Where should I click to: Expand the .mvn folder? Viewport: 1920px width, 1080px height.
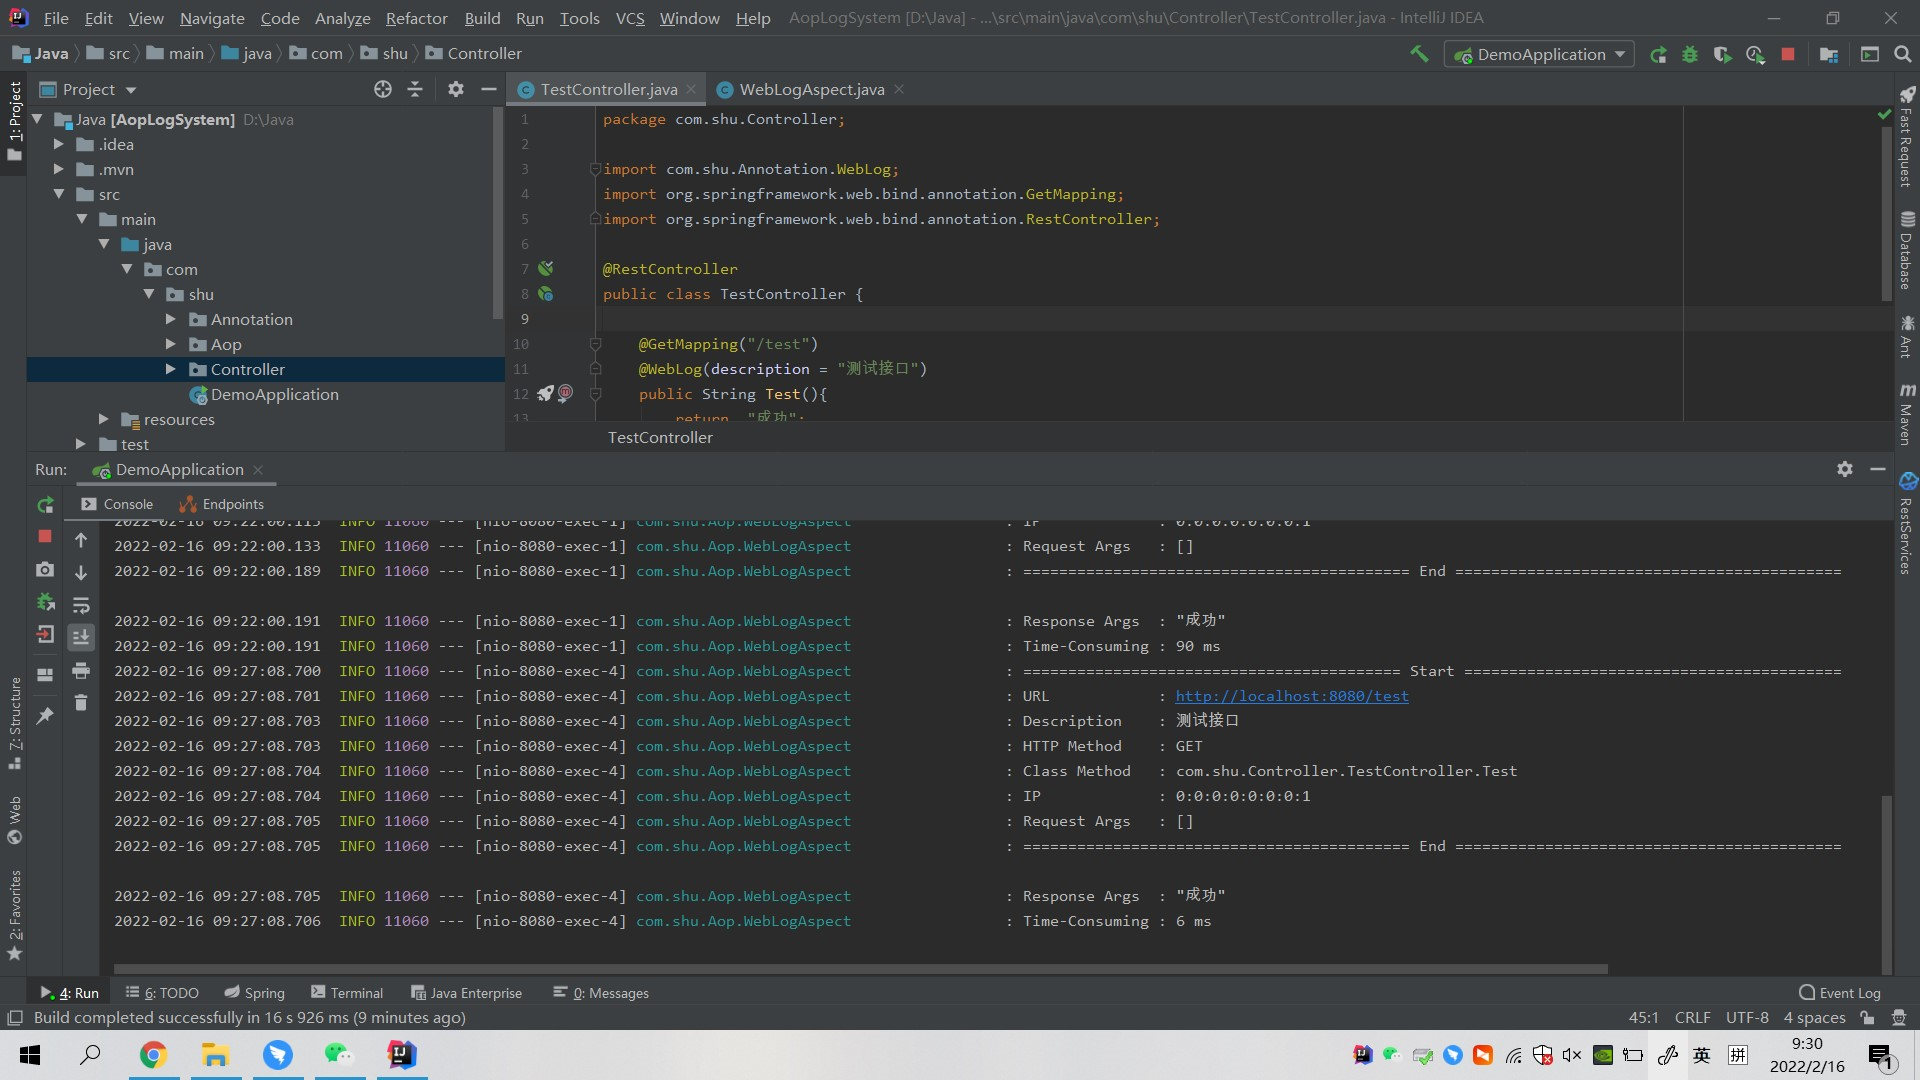point(58,169)
